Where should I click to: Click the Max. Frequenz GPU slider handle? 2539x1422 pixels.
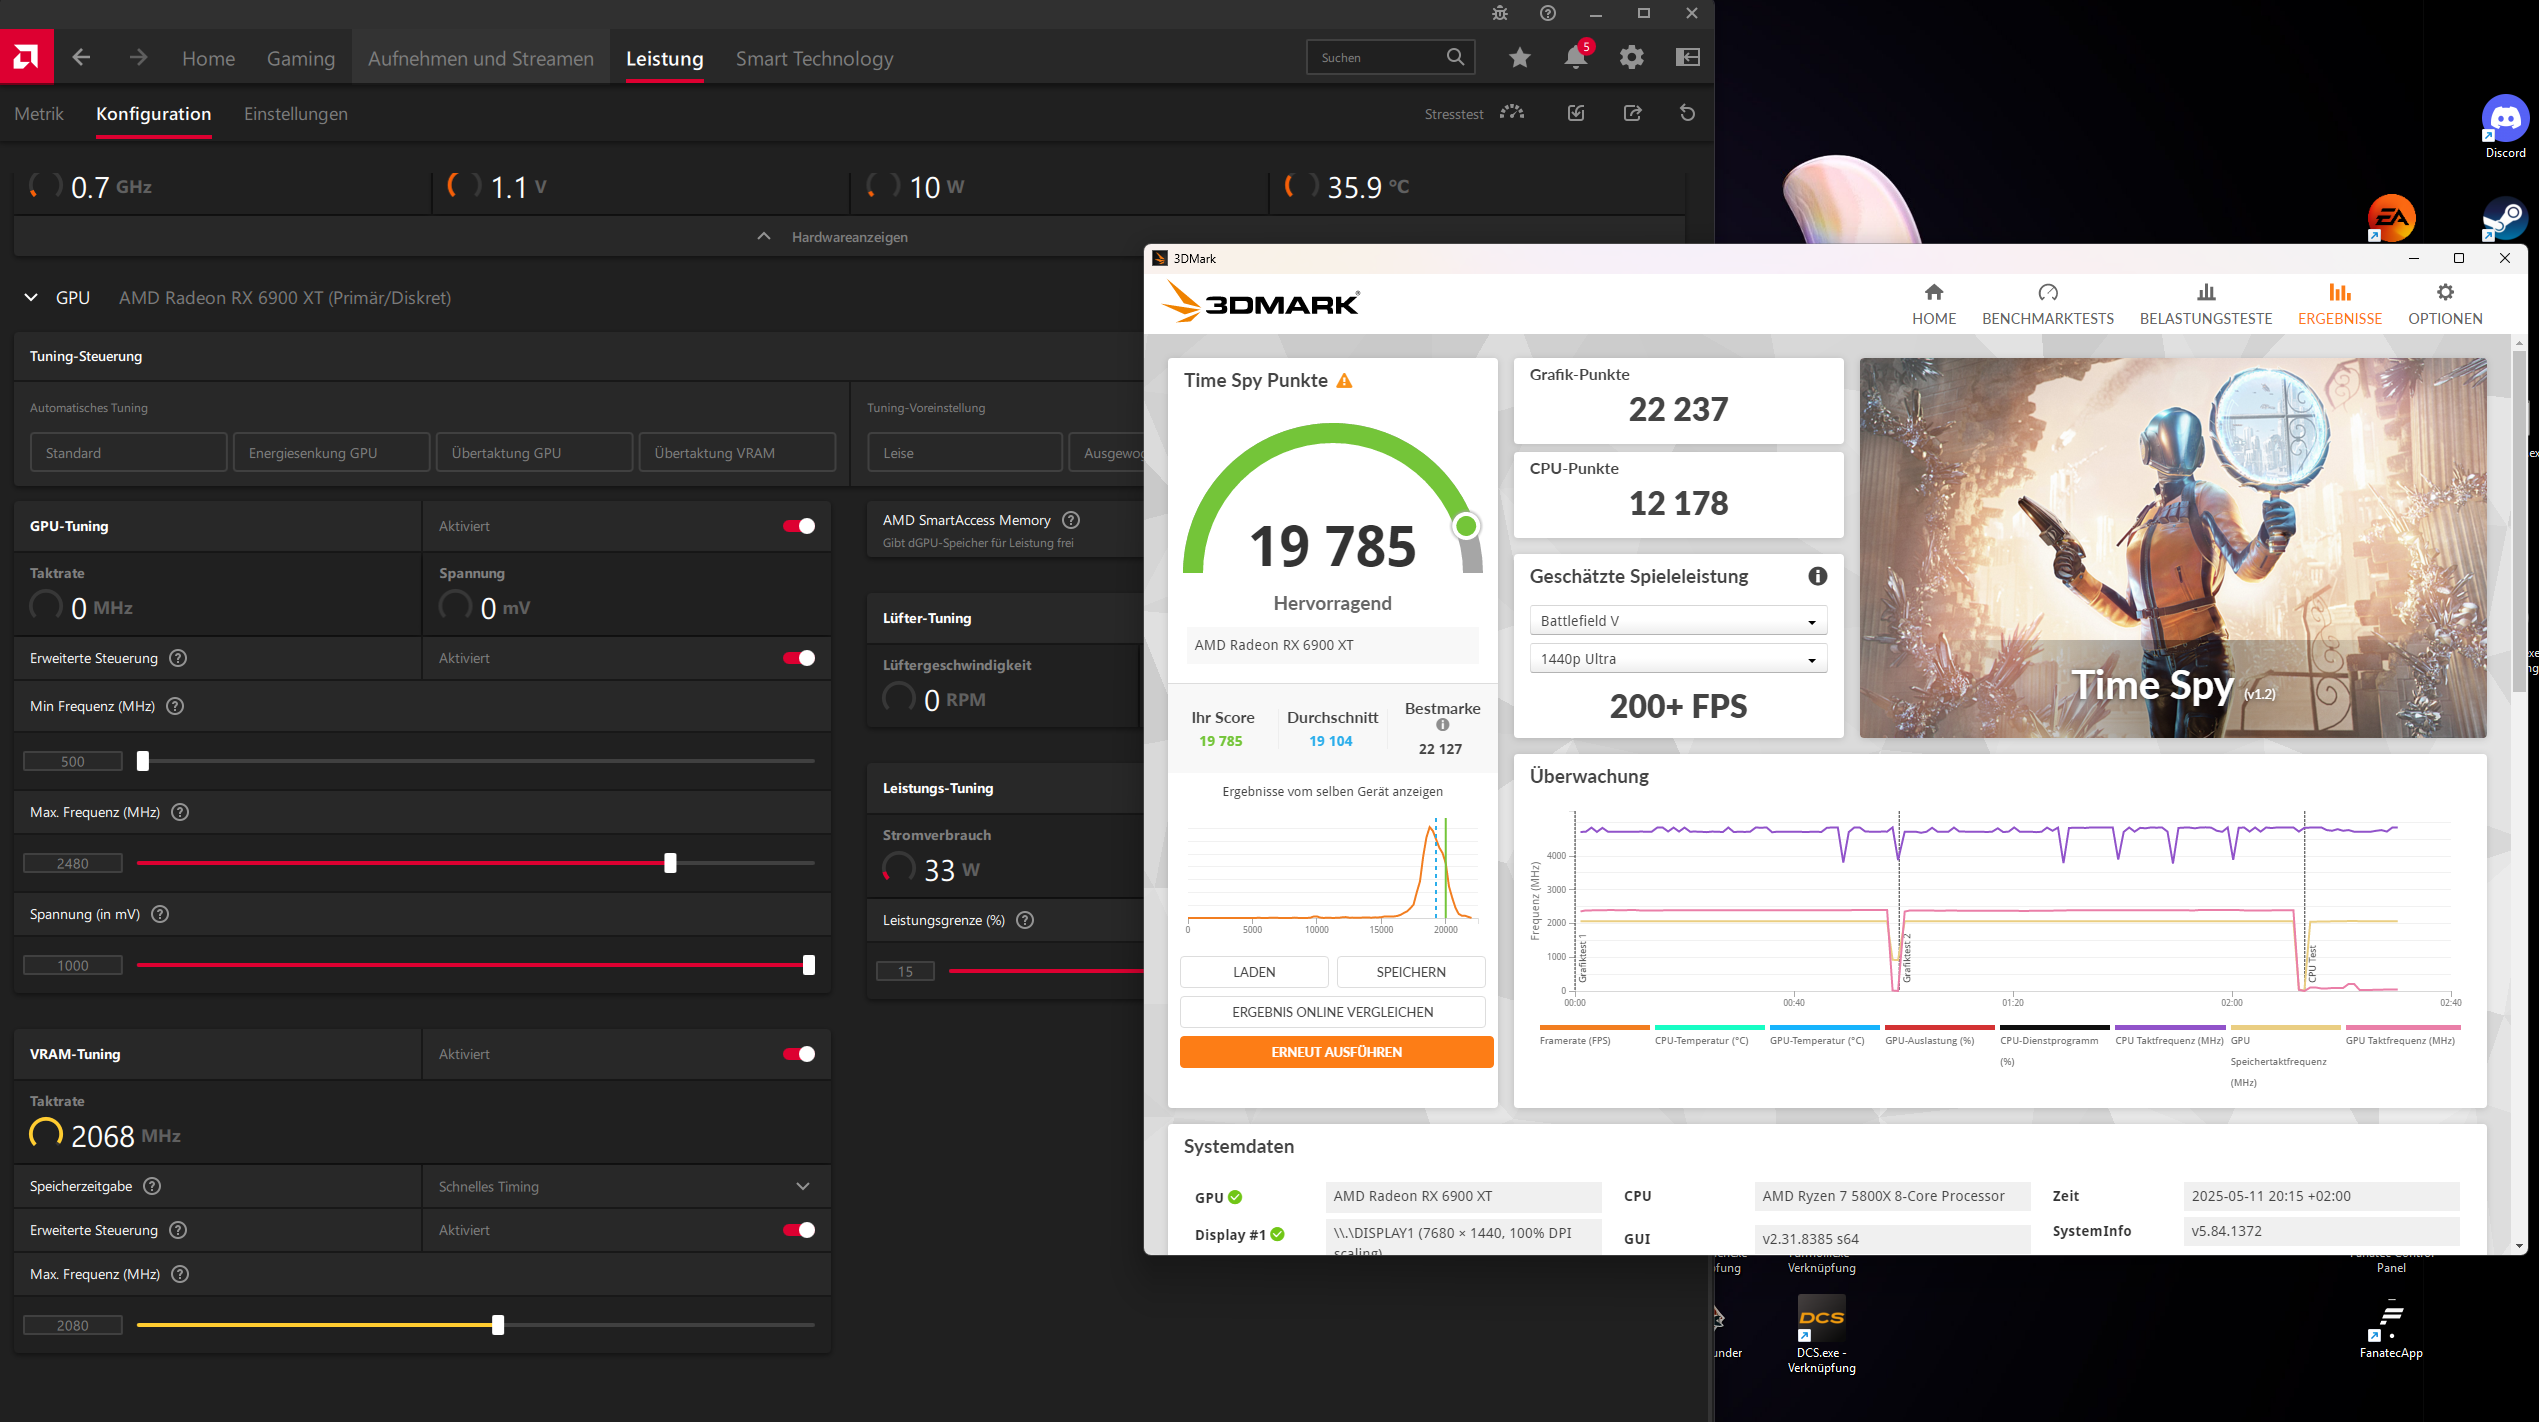point(670,863)
